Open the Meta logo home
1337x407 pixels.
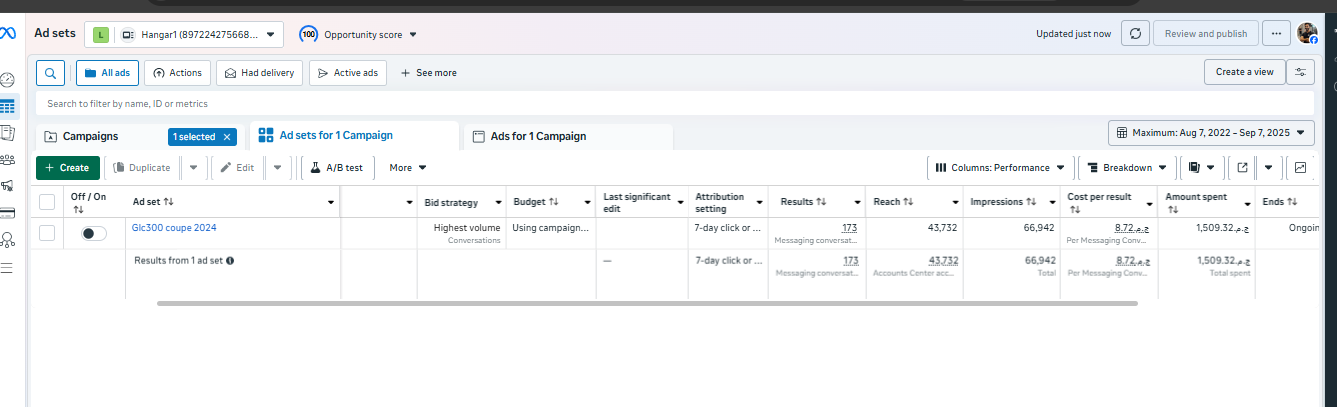[x=8, y=33]
